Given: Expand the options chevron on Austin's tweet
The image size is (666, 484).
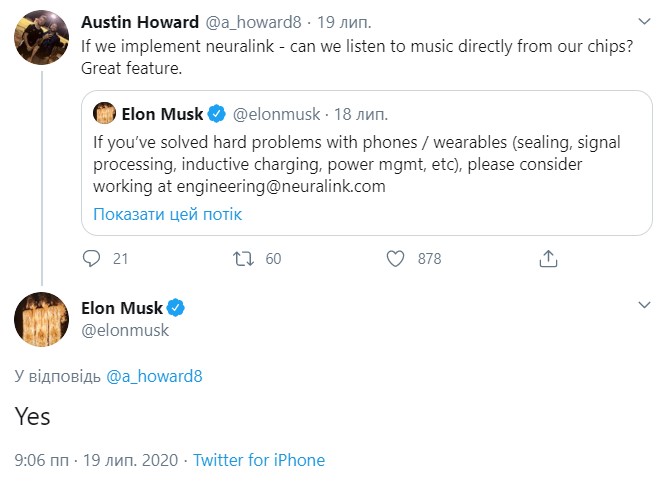Looking at the screenshot, I should click(x=642, y=21).
